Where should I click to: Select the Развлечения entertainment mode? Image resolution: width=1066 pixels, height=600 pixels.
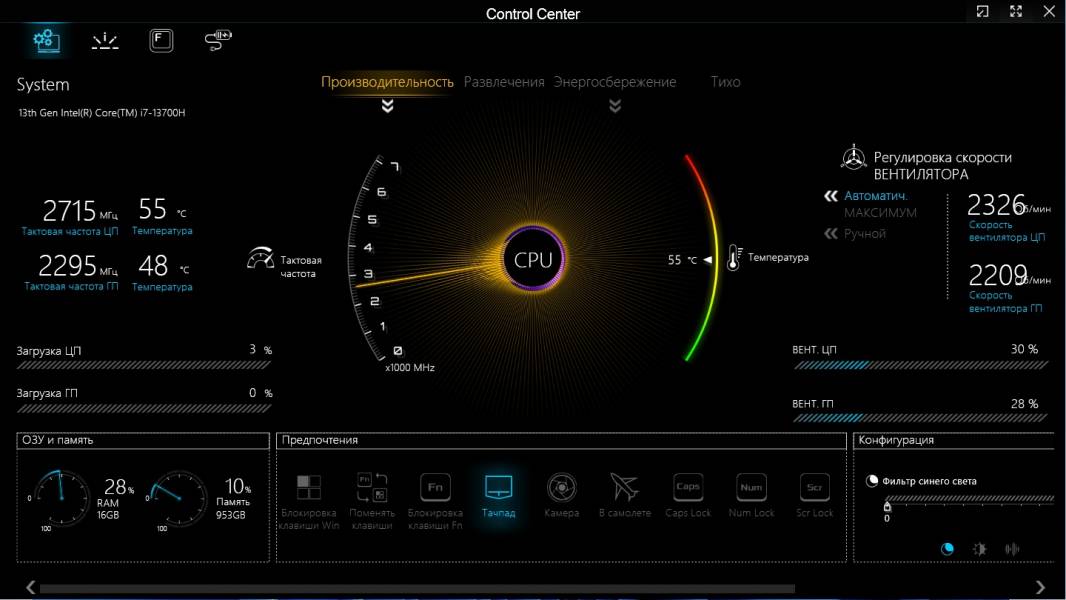pyautogui.click(x=504, y=82)
